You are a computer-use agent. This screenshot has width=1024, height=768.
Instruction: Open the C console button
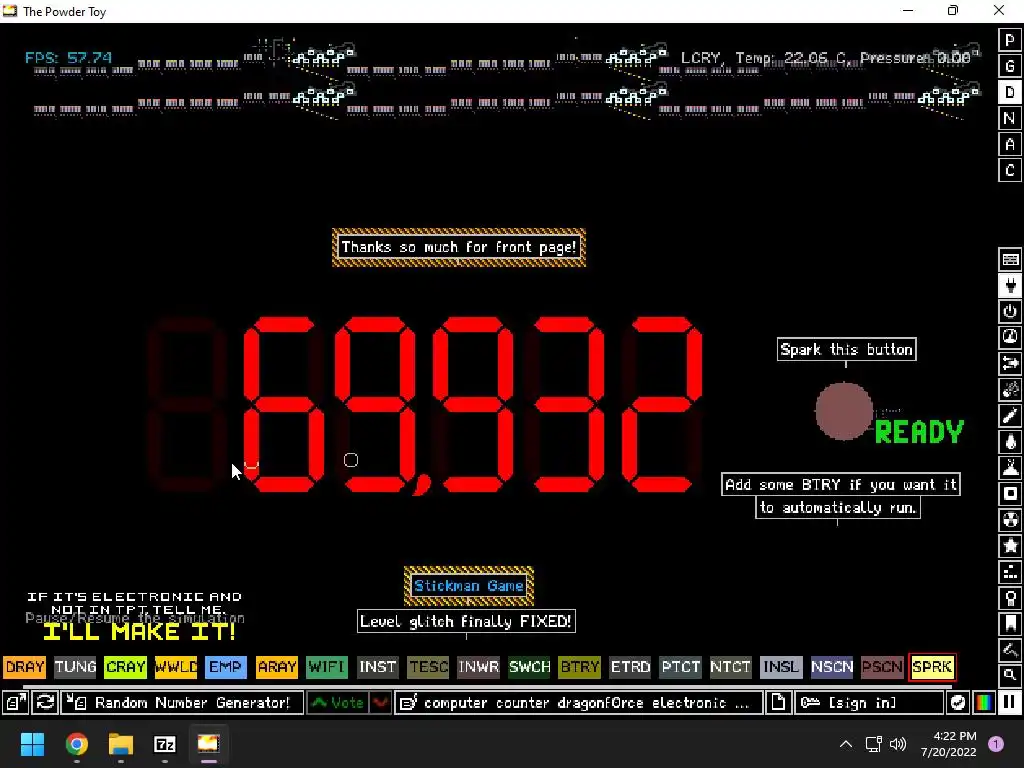coord(1010,171)
